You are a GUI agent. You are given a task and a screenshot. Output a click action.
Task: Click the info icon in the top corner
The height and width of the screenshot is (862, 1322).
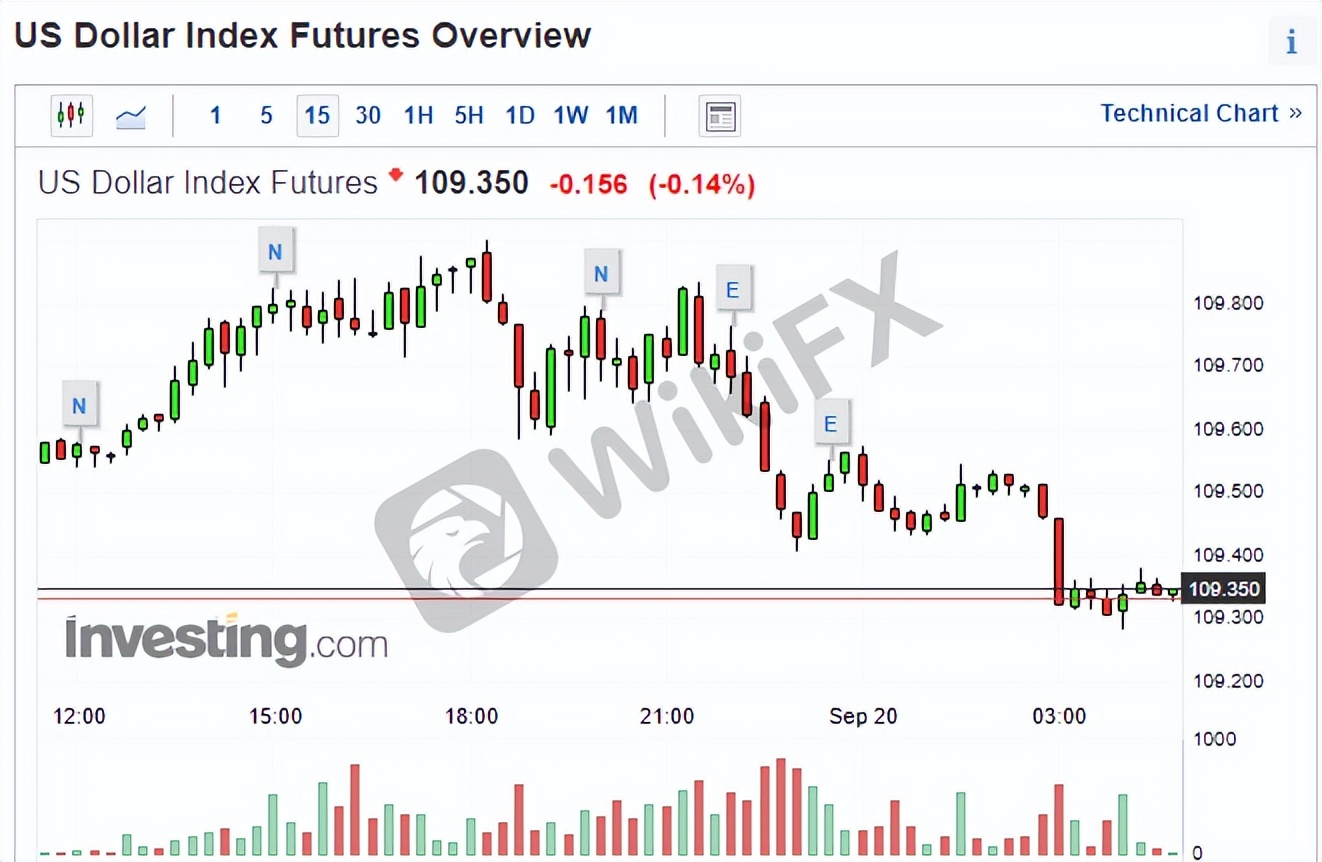click(1291, 41)
